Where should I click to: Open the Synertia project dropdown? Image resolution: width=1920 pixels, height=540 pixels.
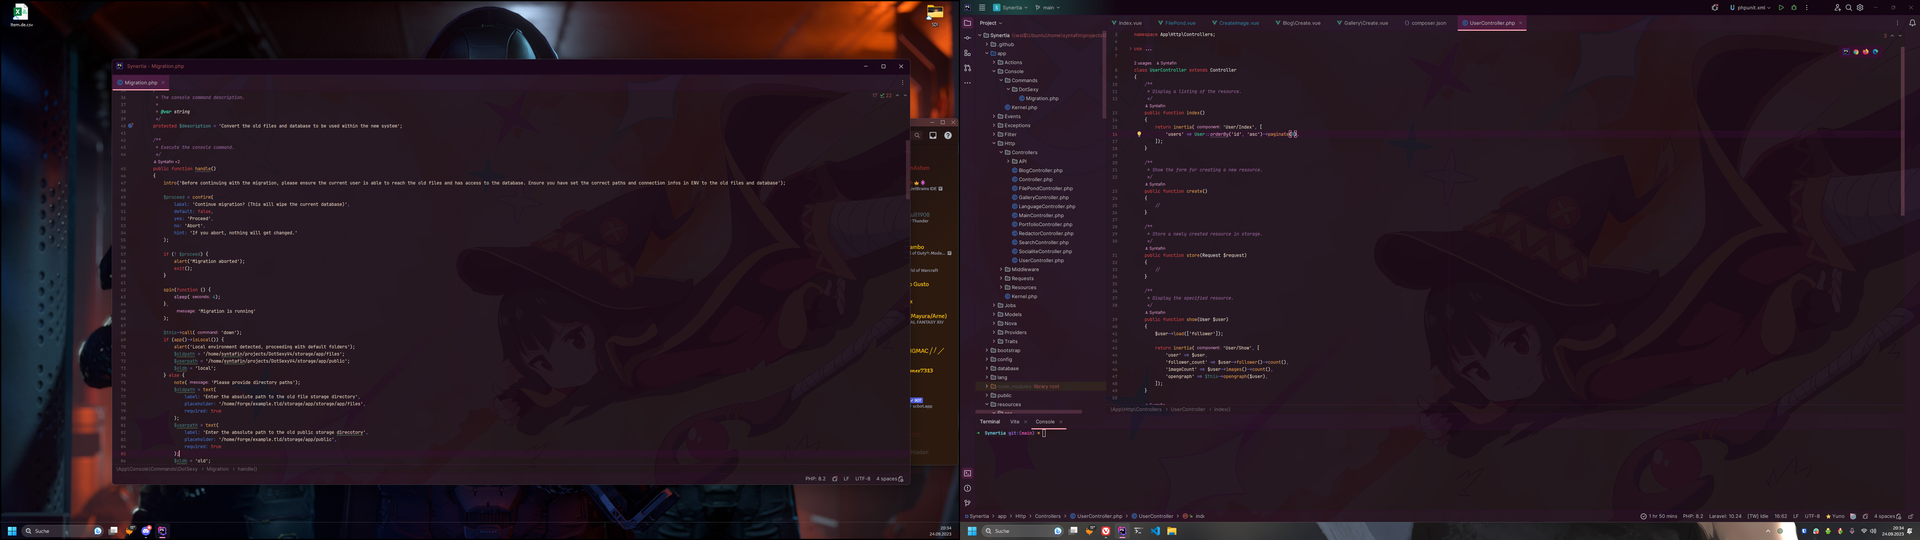pyautogui.click(x=1012, y=8)
